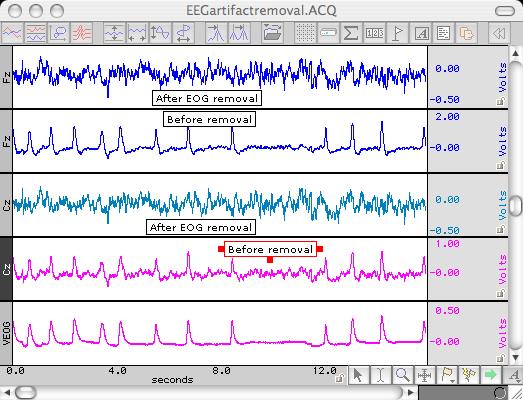Select the teal Cz channel label
523x400 pixels.
coord(6,205)
